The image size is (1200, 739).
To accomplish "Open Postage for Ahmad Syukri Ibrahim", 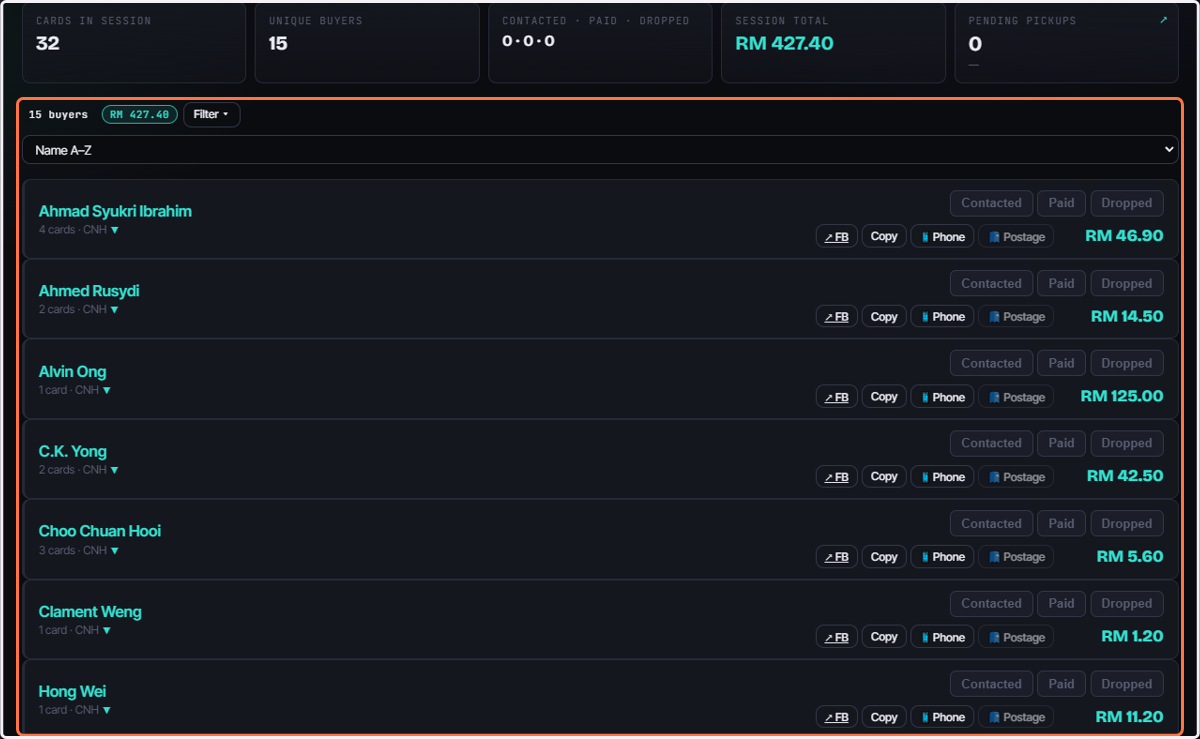I will (x=1016, y=237).
